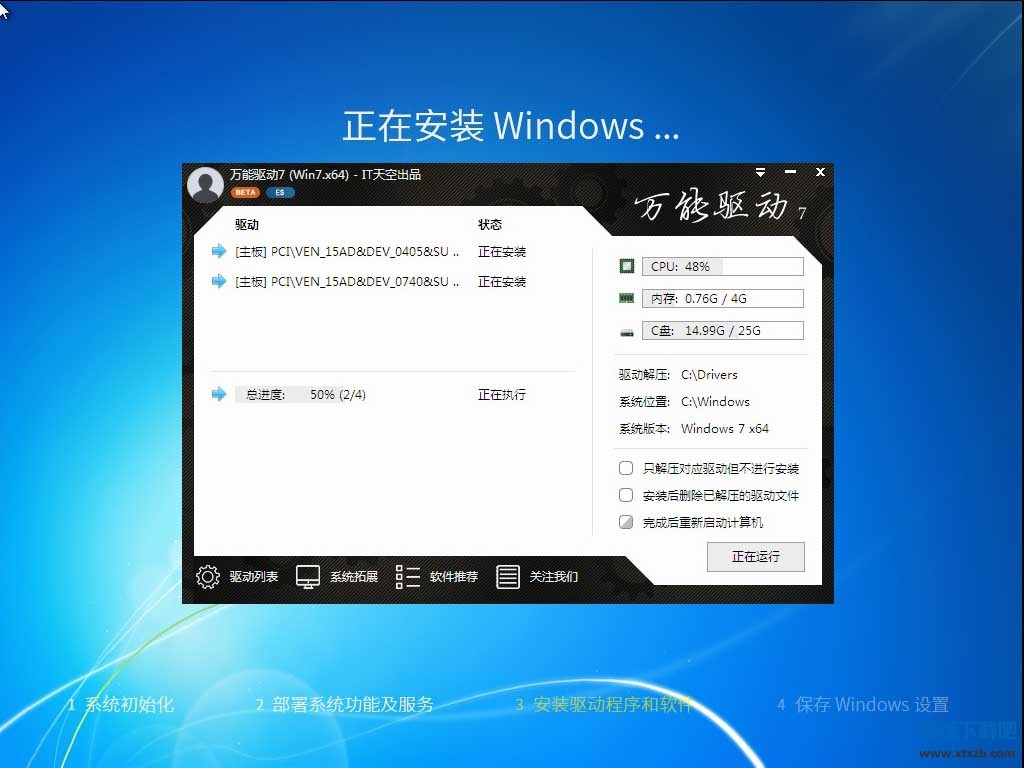
Task: Expand the first driver entry DEV_0405 arrow
Action: pos(219,252)
